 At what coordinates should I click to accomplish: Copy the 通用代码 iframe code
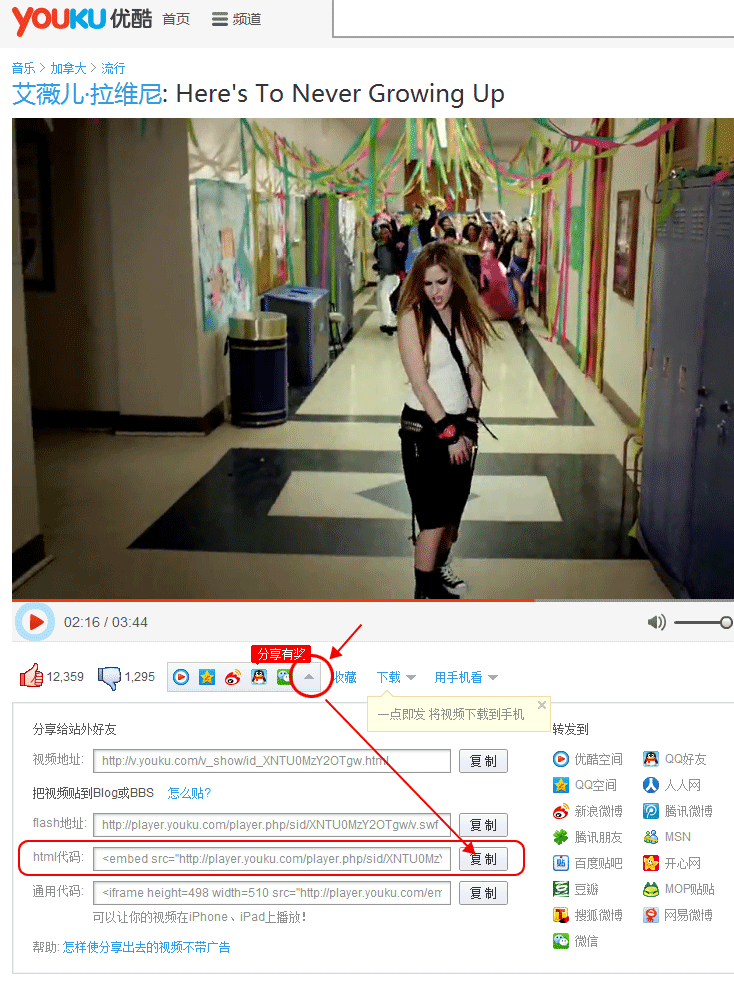pos(483,893)
